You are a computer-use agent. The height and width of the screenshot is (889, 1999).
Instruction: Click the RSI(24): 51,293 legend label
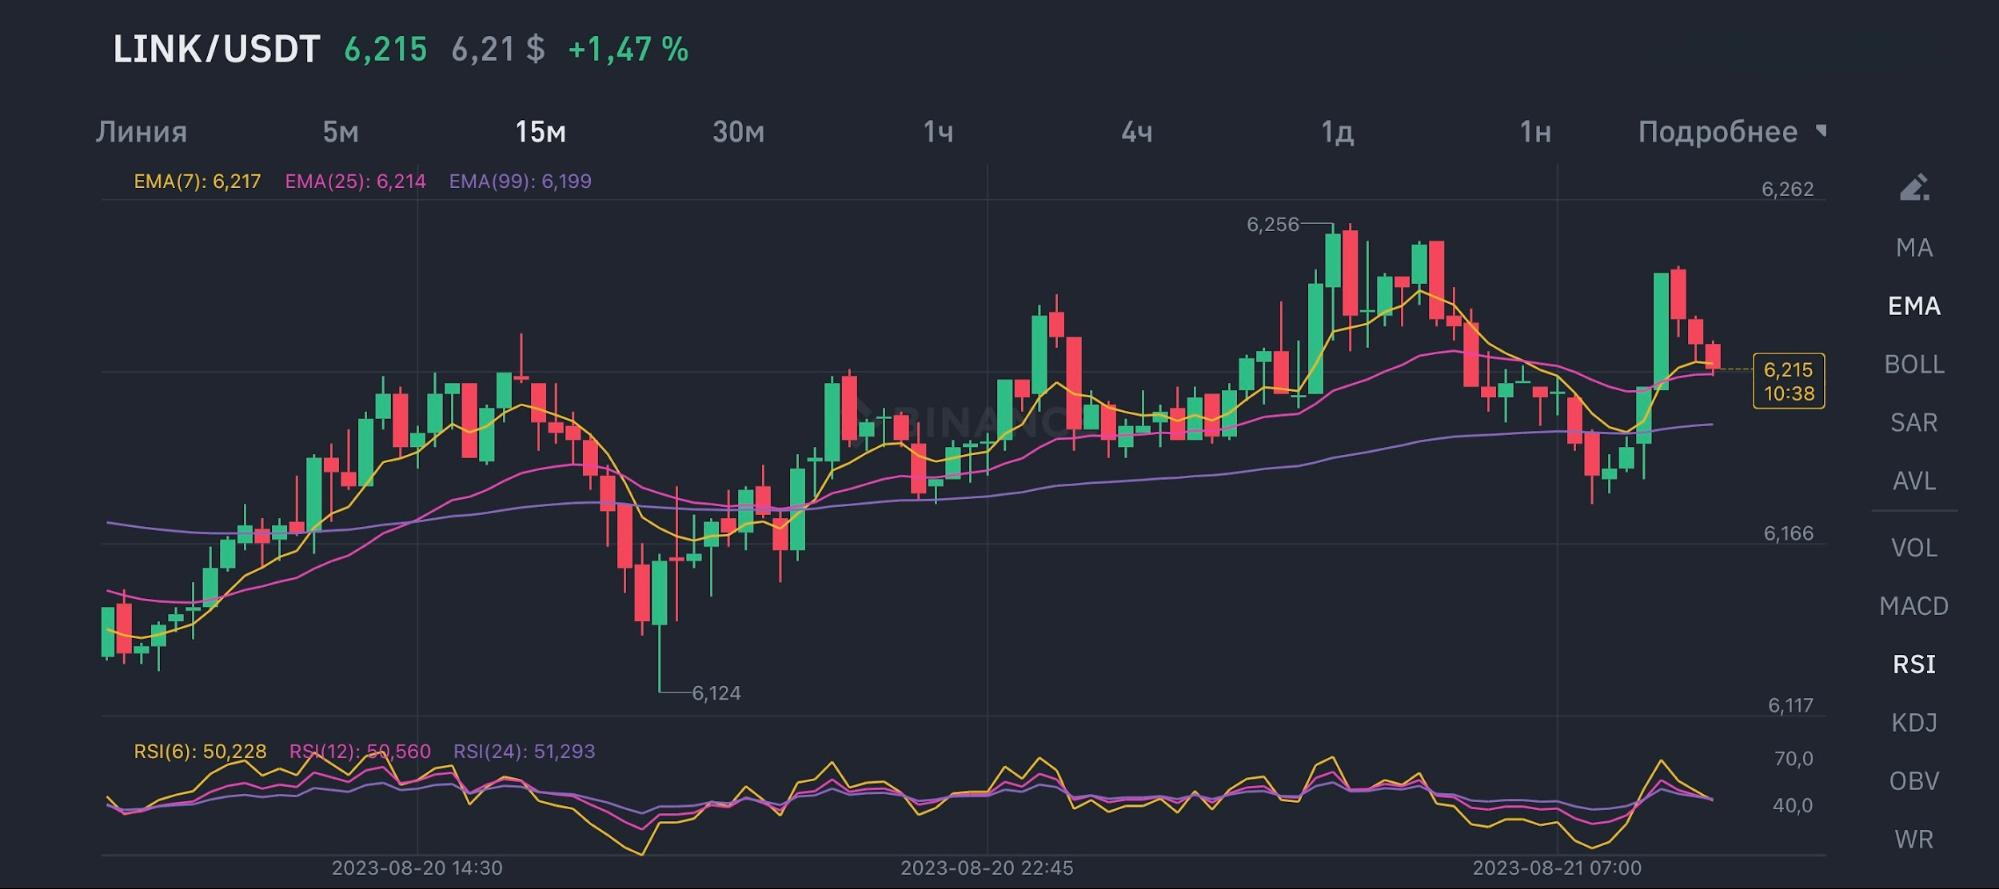click(x=524, y=751)
